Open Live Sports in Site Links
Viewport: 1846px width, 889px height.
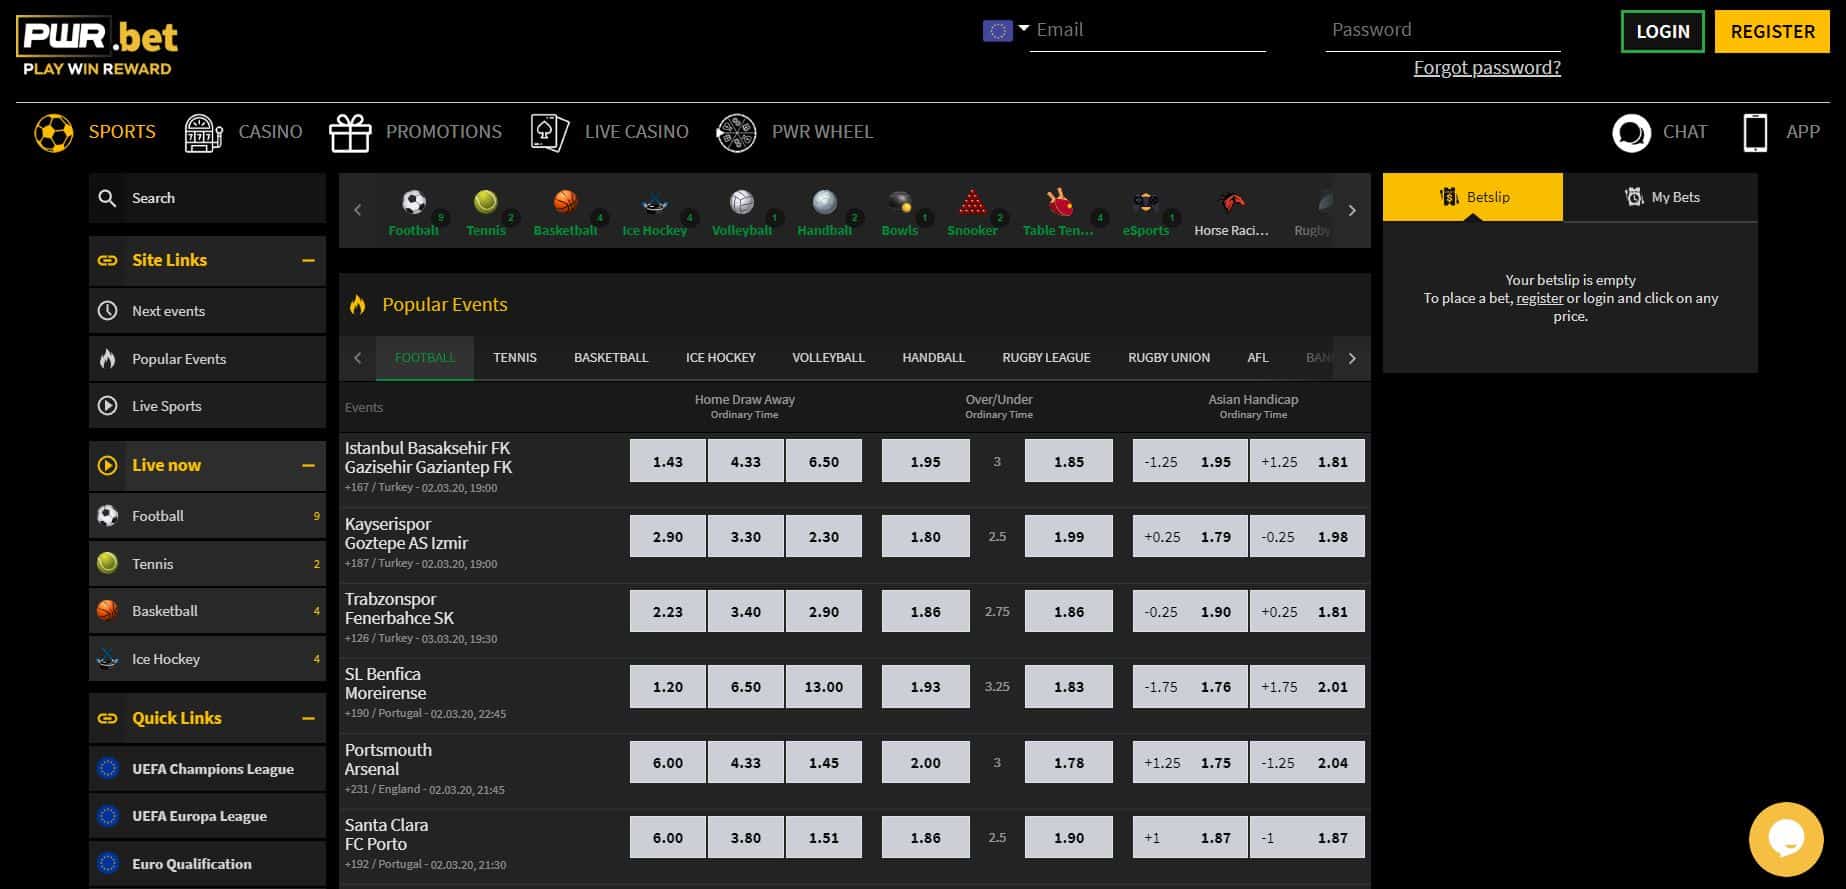207,406
